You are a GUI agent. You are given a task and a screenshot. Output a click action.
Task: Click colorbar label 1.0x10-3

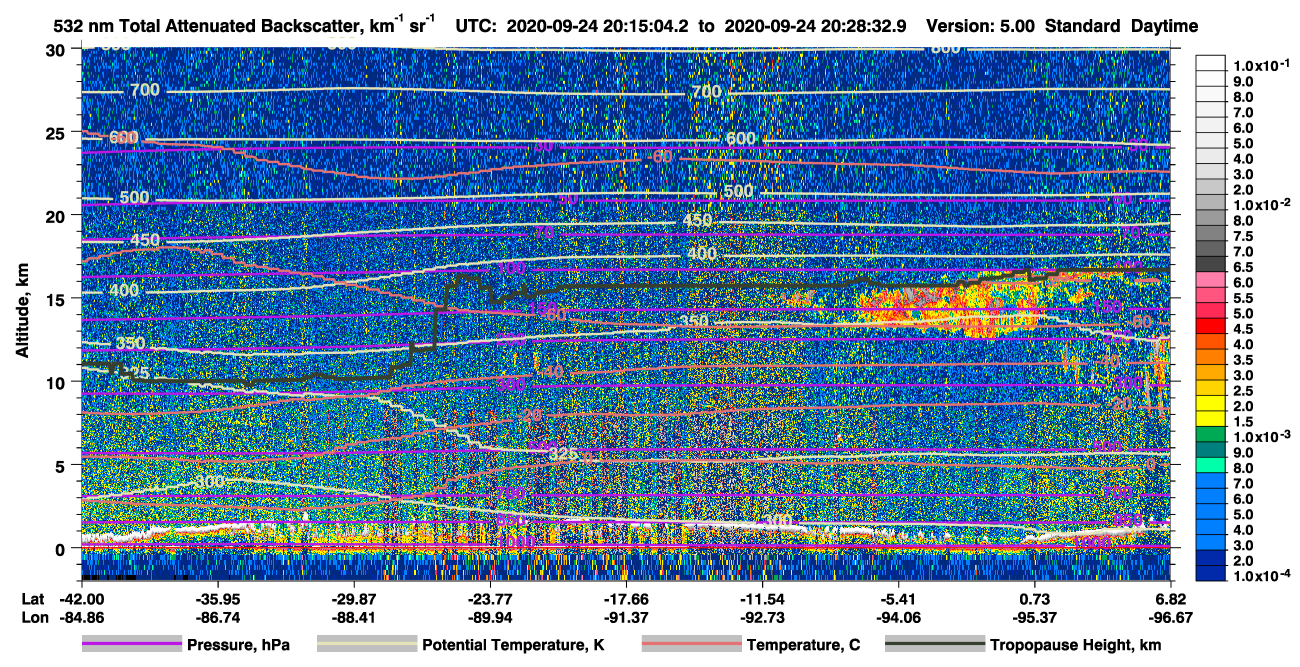pos(1263,437)
